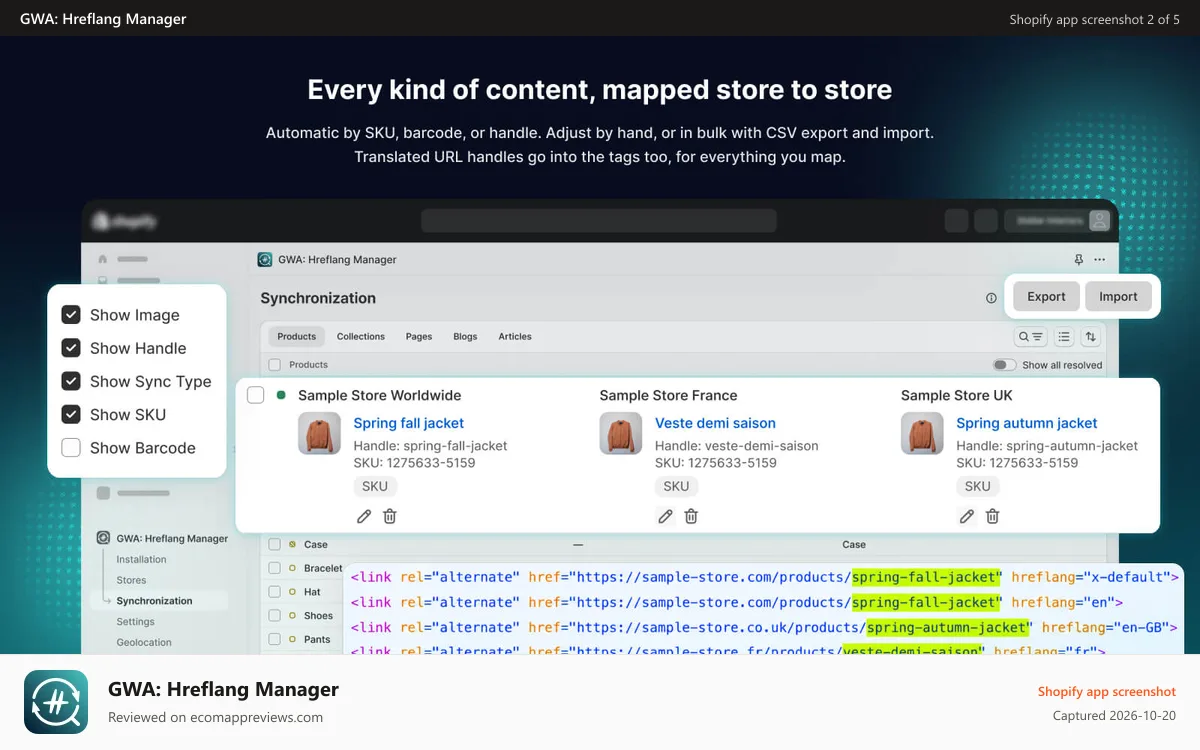The width and height of the screenshot is (1200, 750).
Task: Click 'Handle: spring-fall-jacket' text
Action: [430, 446]
